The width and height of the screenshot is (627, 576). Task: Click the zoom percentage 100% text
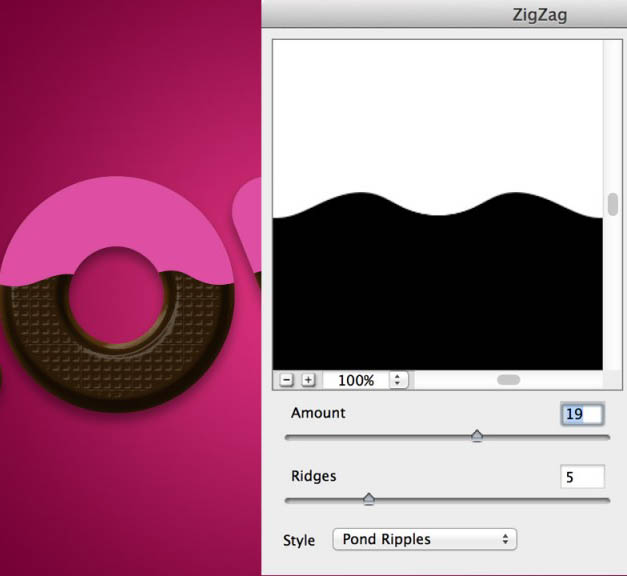(356, 380)
